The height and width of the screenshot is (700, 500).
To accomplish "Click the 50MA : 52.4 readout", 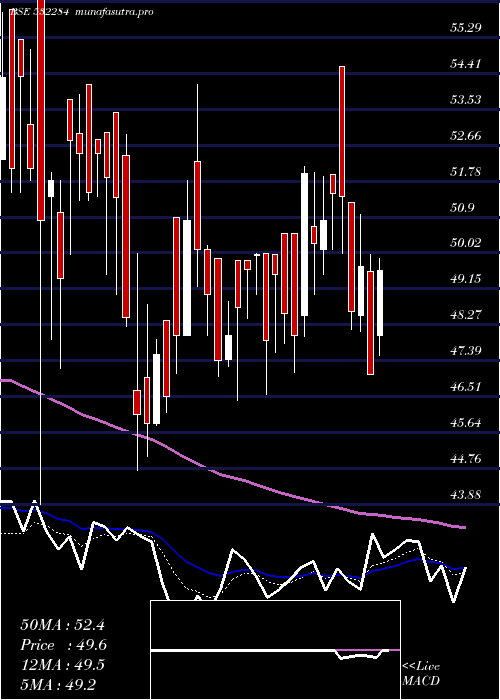I will click(62, 625).
